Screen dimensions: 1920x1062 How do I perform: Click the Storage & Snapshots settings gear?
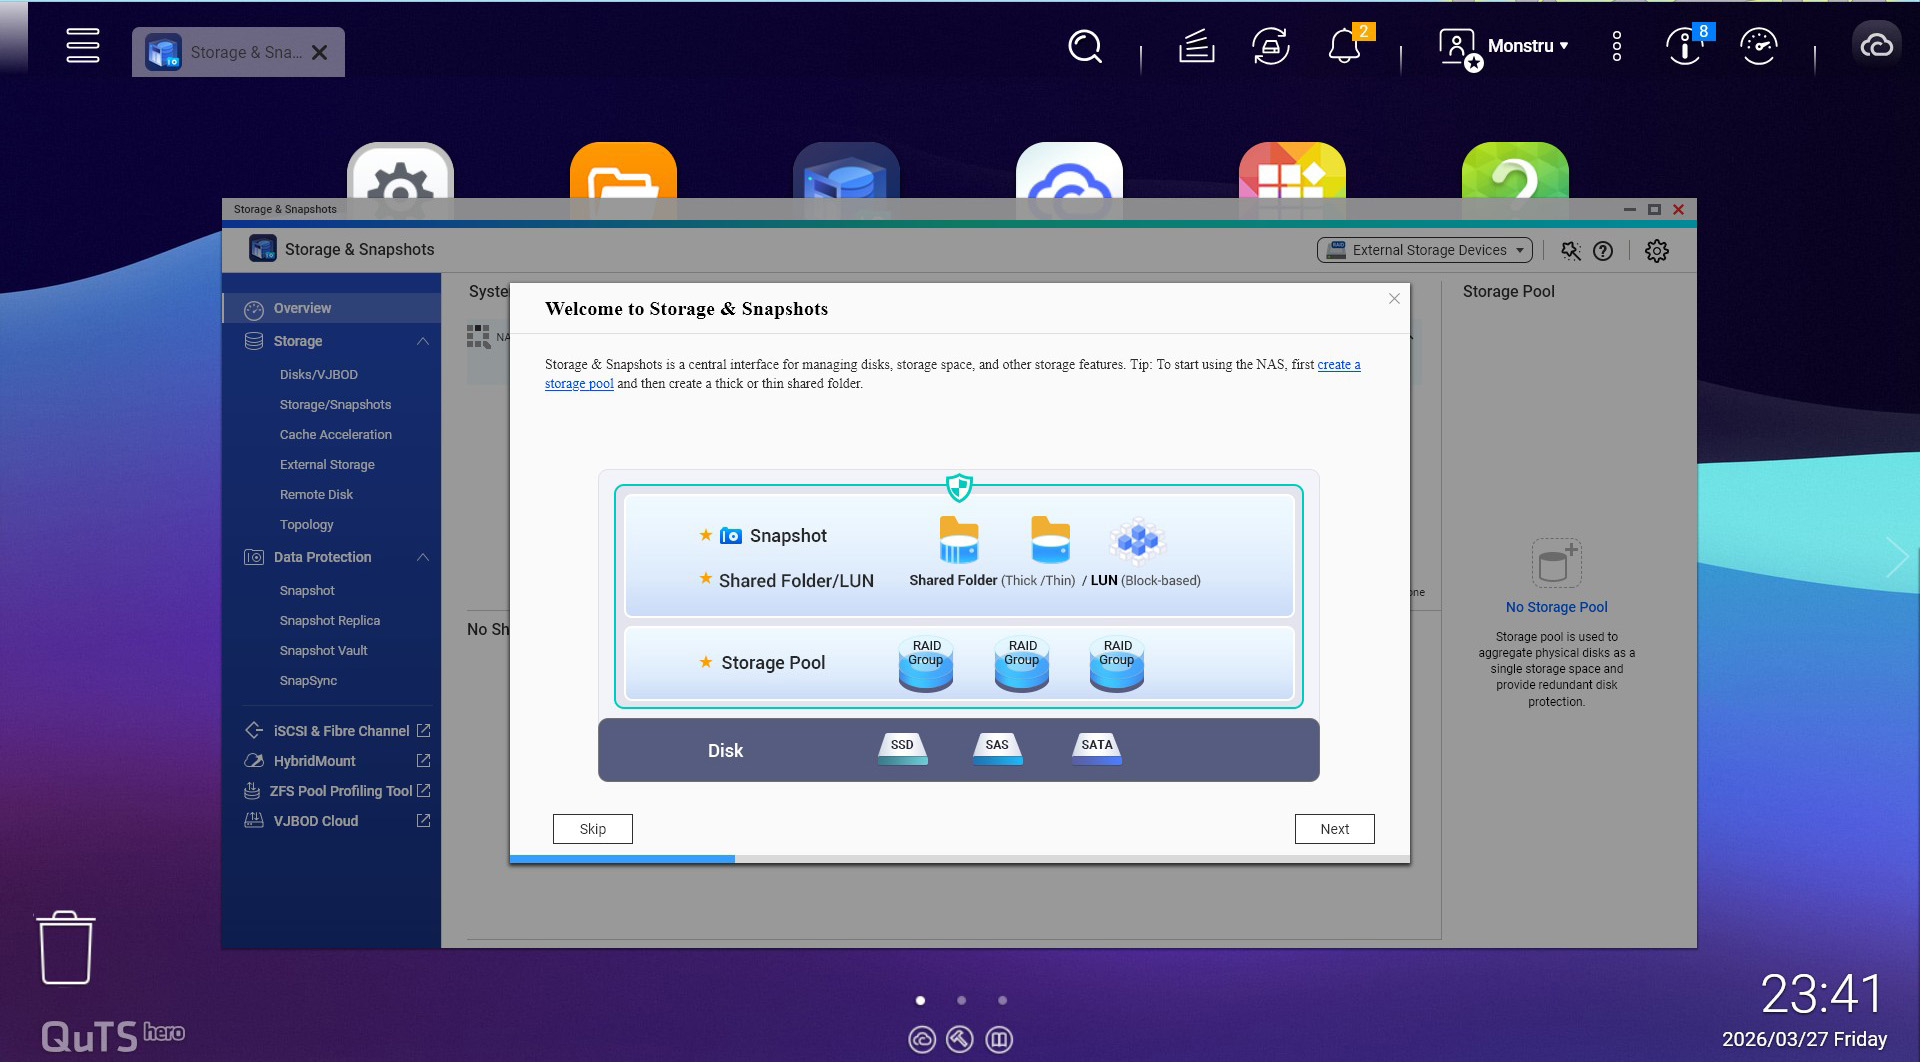1656,251
